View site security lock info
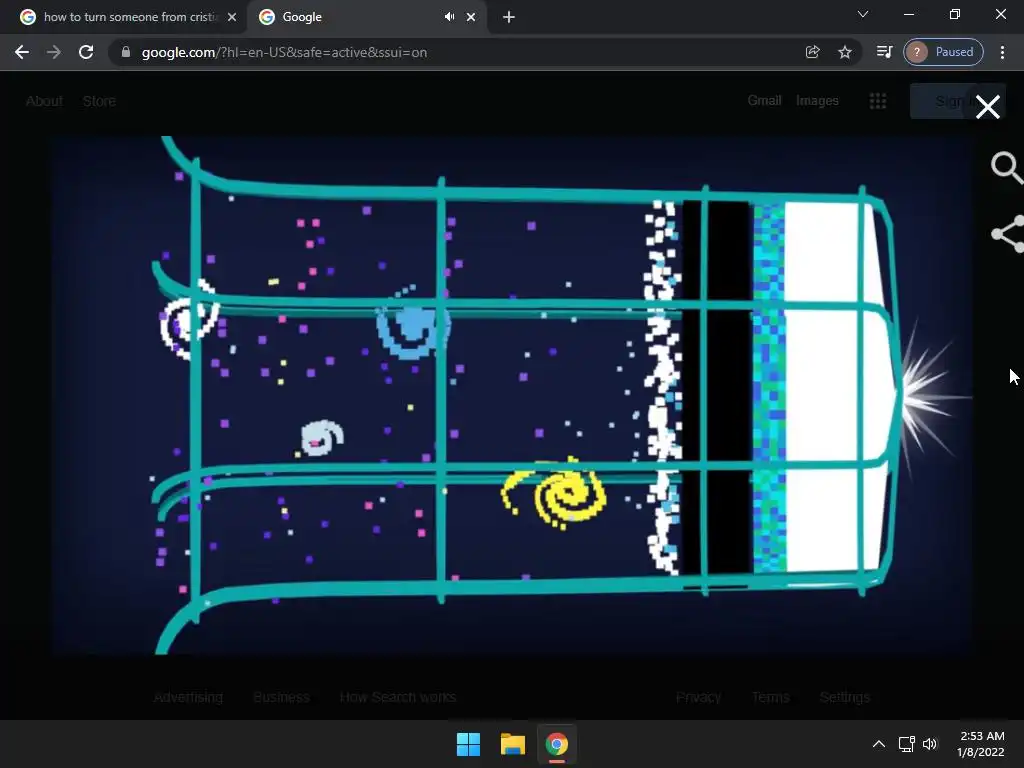 point(125,52)
